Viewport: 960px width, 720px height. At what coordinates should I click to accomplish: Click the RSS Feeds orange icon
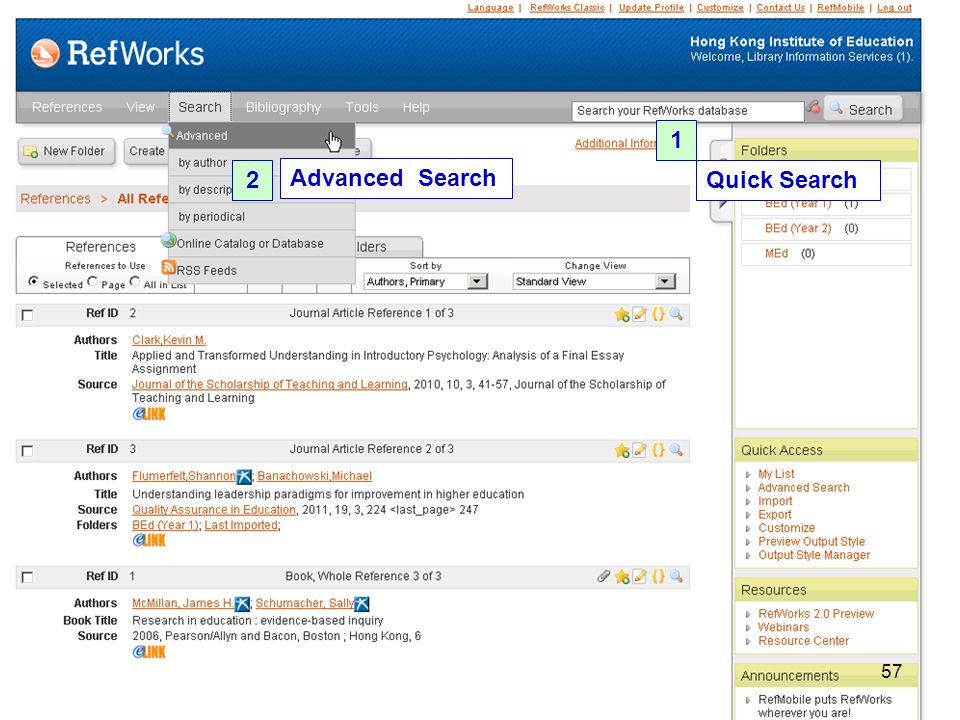pyautogui.click(x=168, y=268)
